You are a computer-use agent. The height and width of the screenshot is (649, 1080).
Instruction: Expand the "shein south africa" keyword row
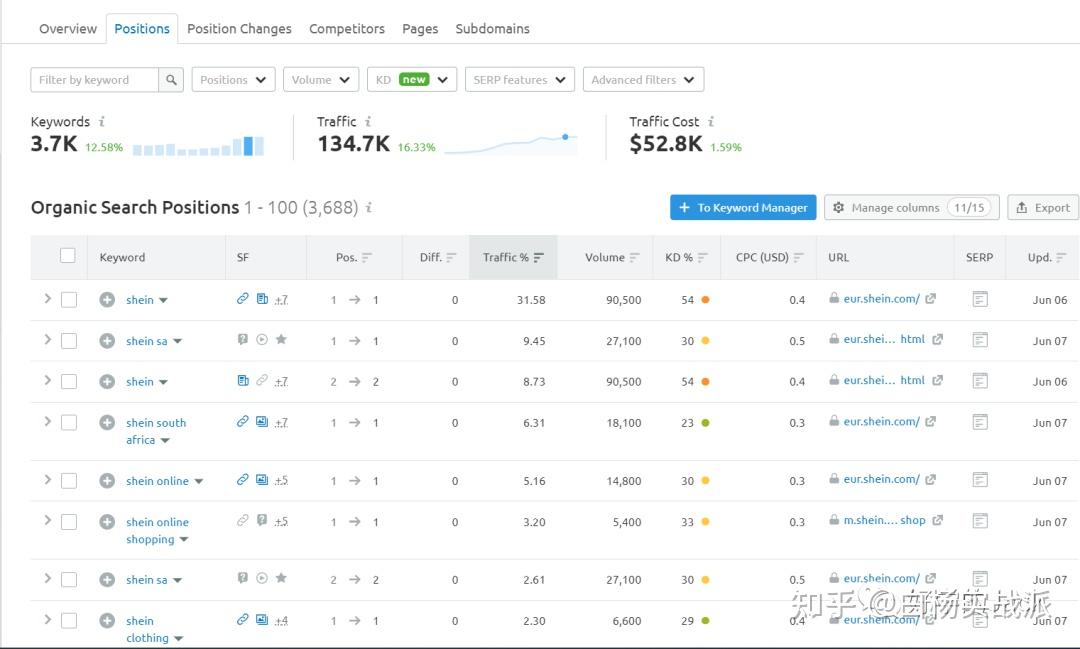[x=47, y=422]
